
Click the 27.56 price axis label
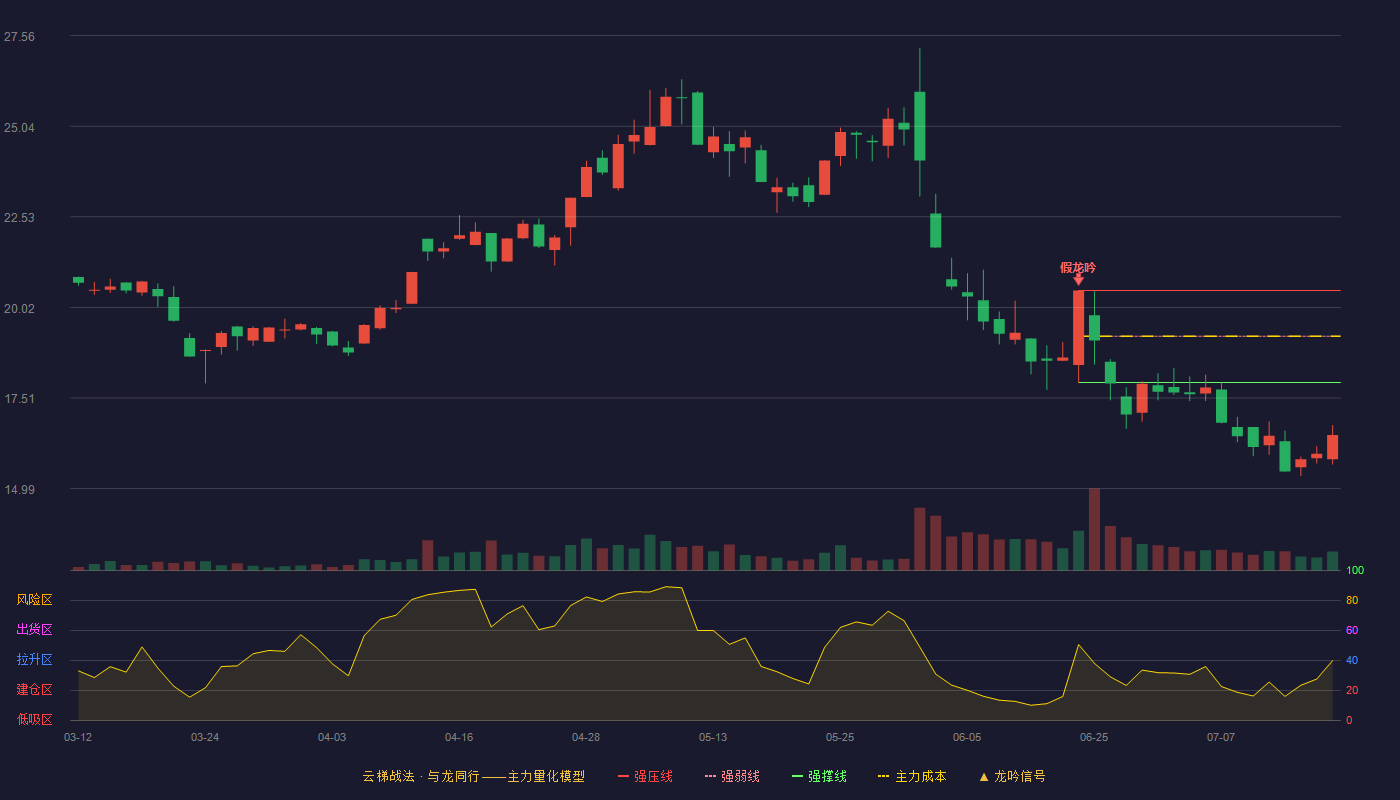click(x=19, y=37)
